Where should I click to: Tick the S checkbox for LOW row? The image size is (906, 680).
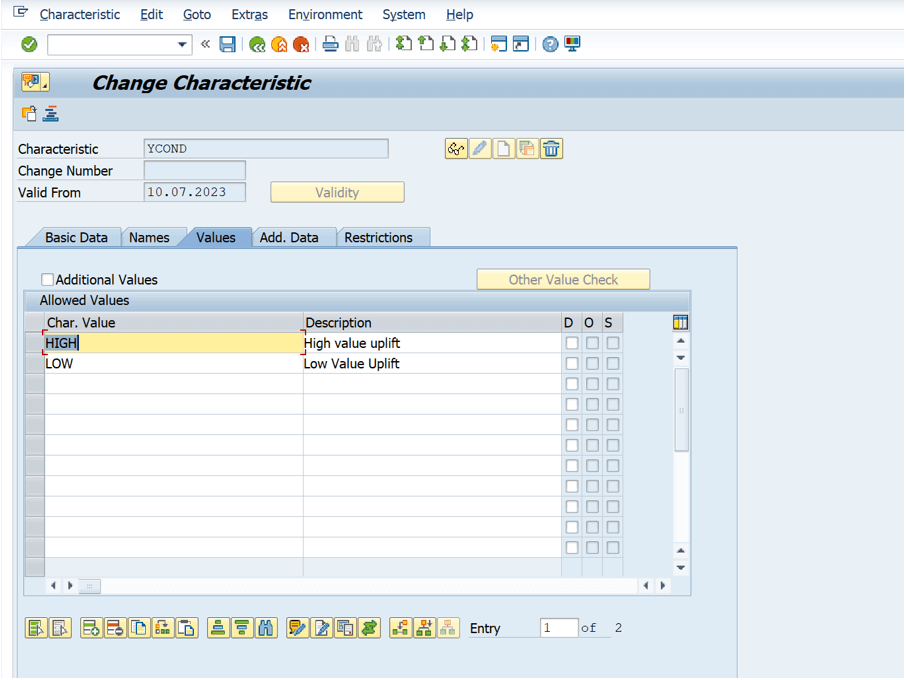tap(612, 363)
